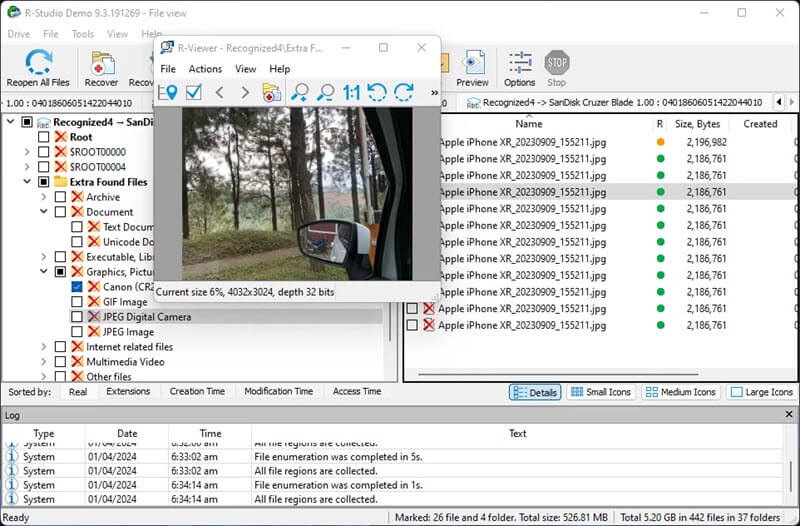
Task: Click horizontal scrollbar in file list
Action: coord(558,374)
